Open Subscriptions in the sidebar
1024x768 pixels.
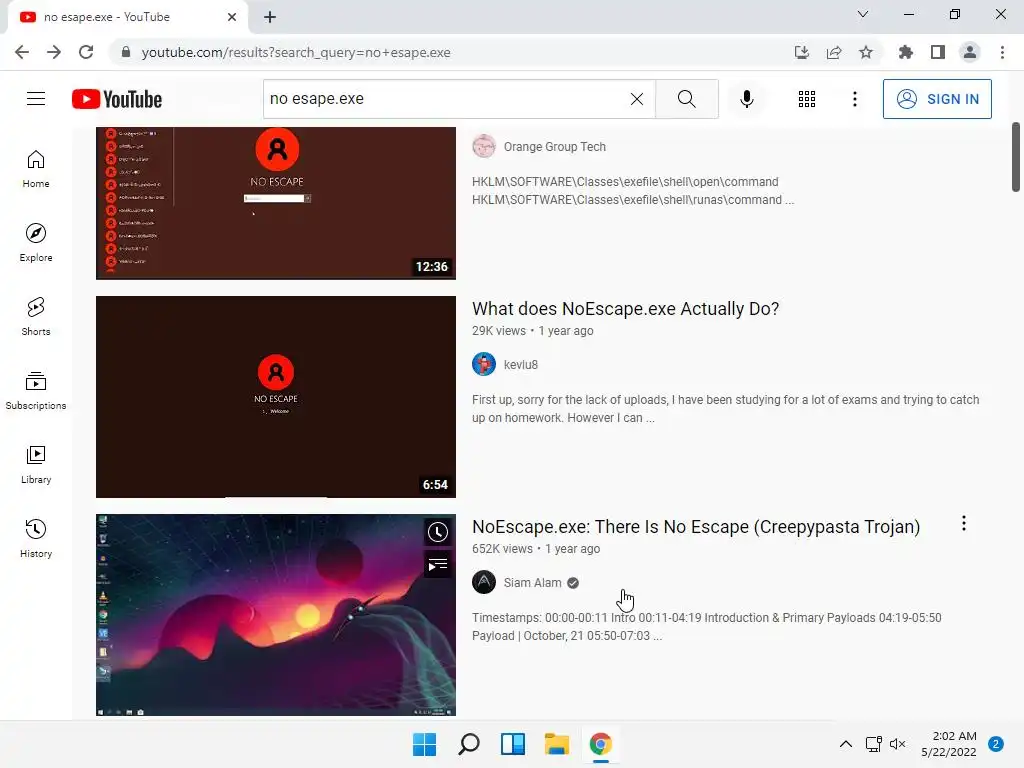pos(36,391)
